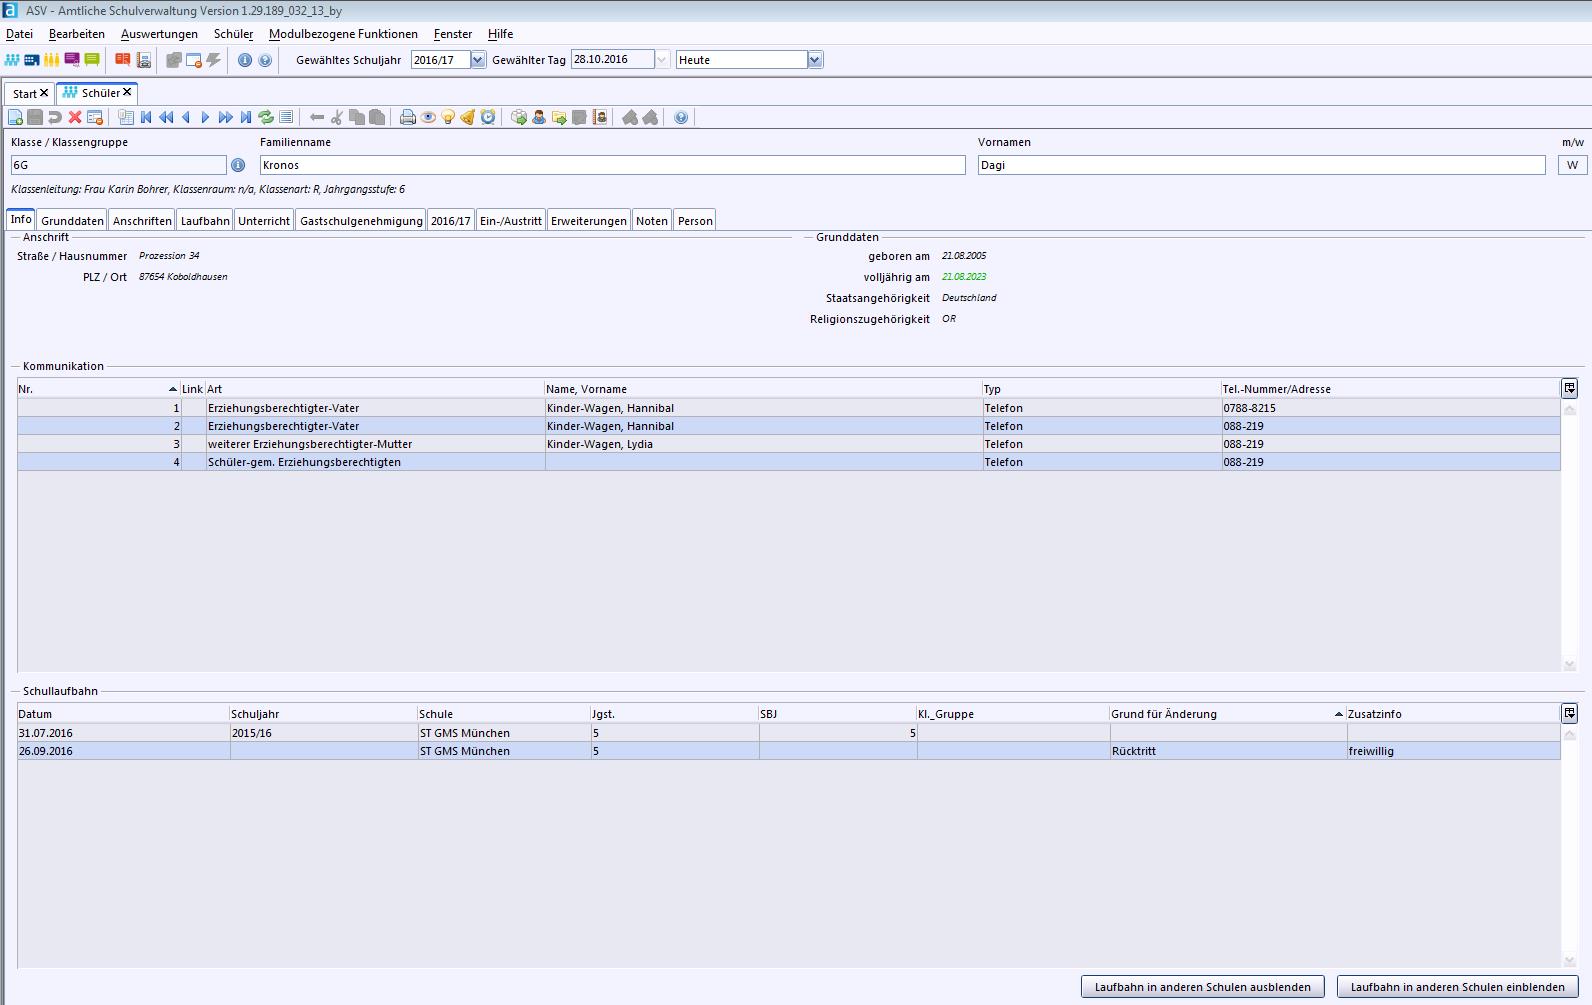
Task: Open the Gewähltes Schuljahr dropdown
Action: [x=478, y=60]
